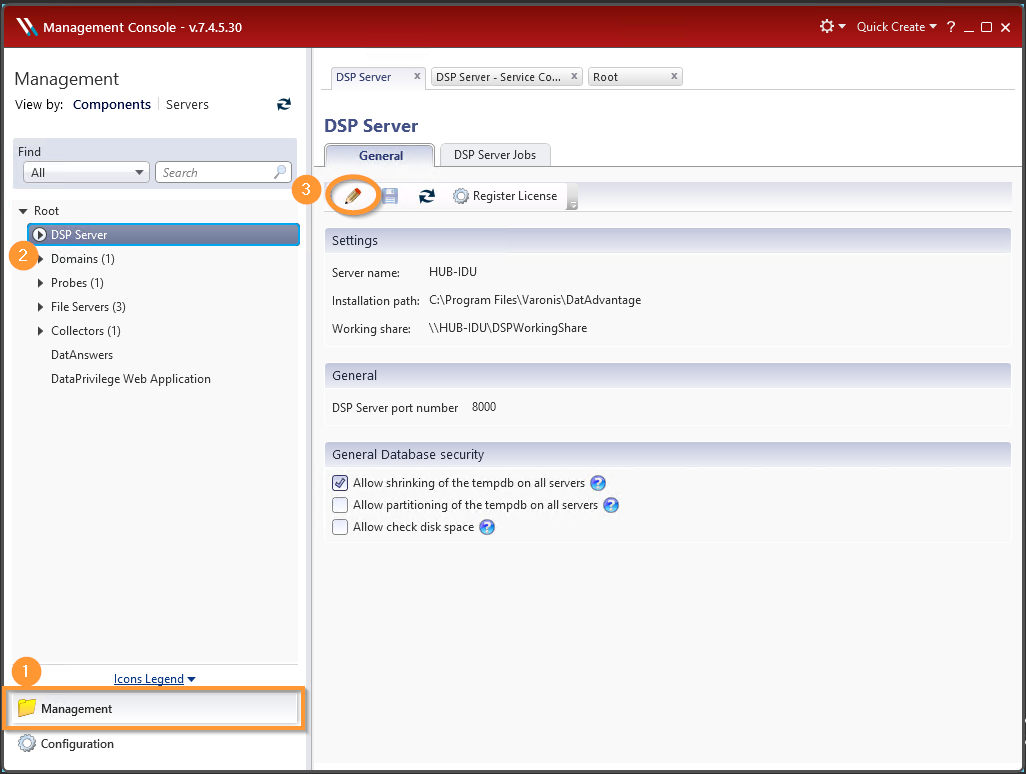Open the Configuration section

[x=77, y=744]
